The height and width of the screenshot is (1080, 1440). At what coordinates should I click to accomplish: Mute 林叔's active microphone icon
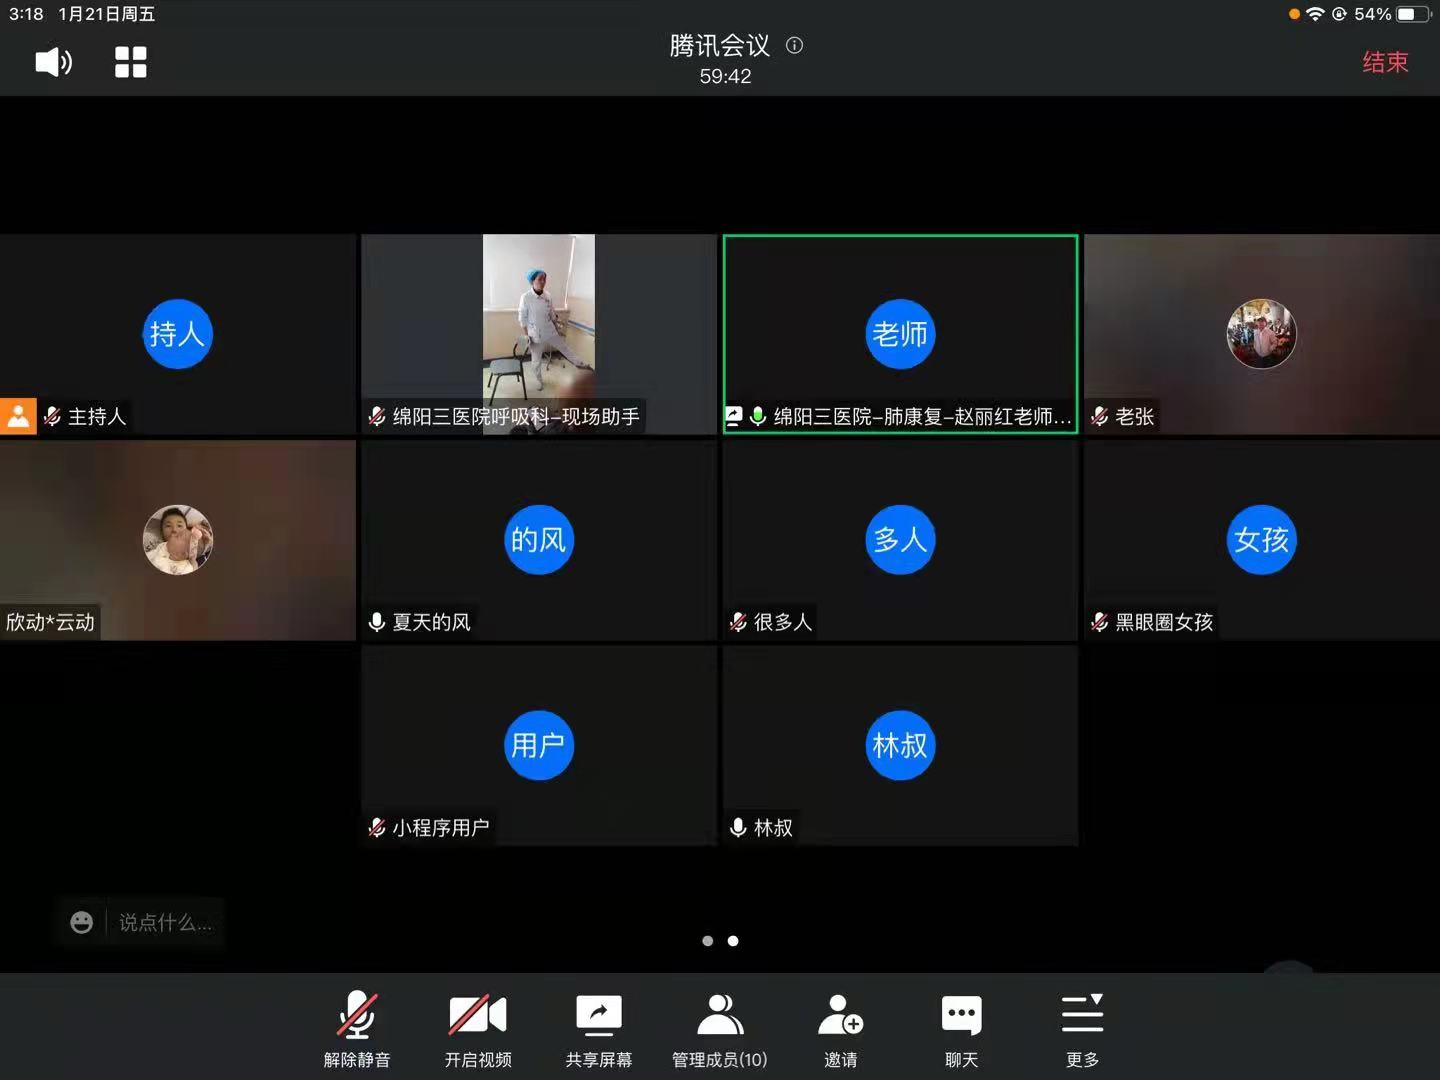click(737, 827)
